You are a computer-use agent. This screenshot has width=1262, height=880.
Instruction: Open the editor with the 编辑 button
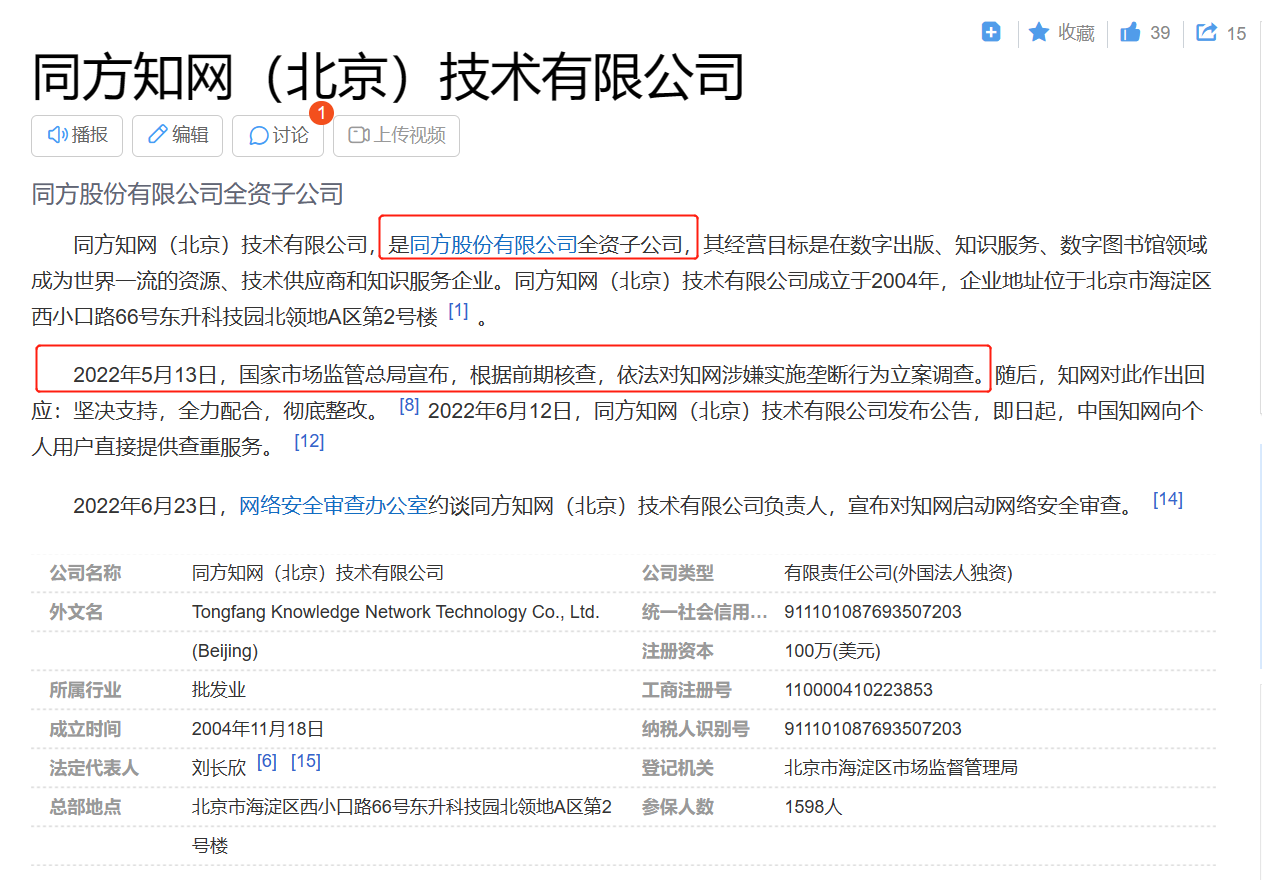click(x=177, y=135)
